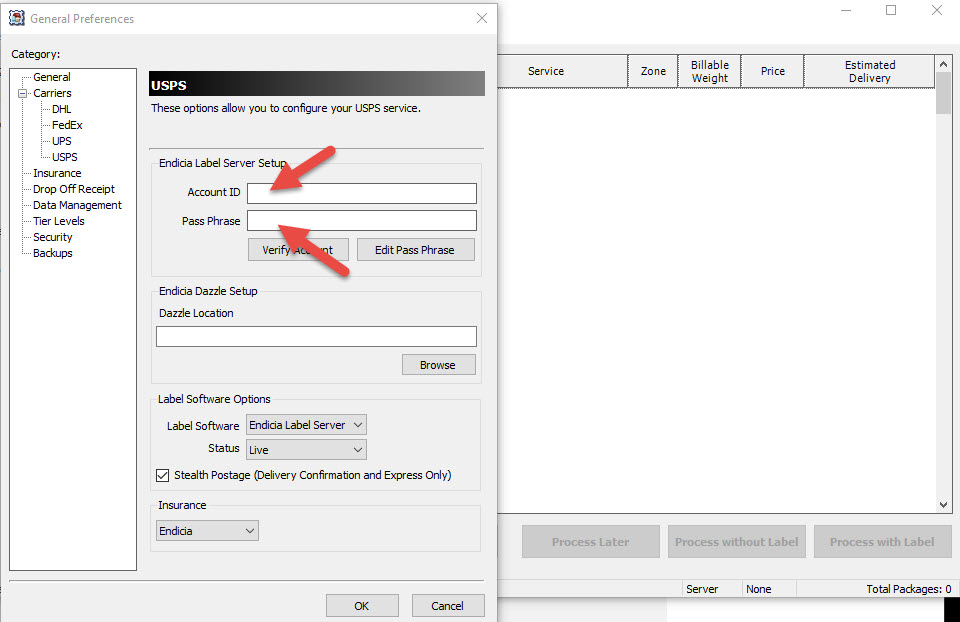Click the Billable Weight column header

click(x=710, y=71)
